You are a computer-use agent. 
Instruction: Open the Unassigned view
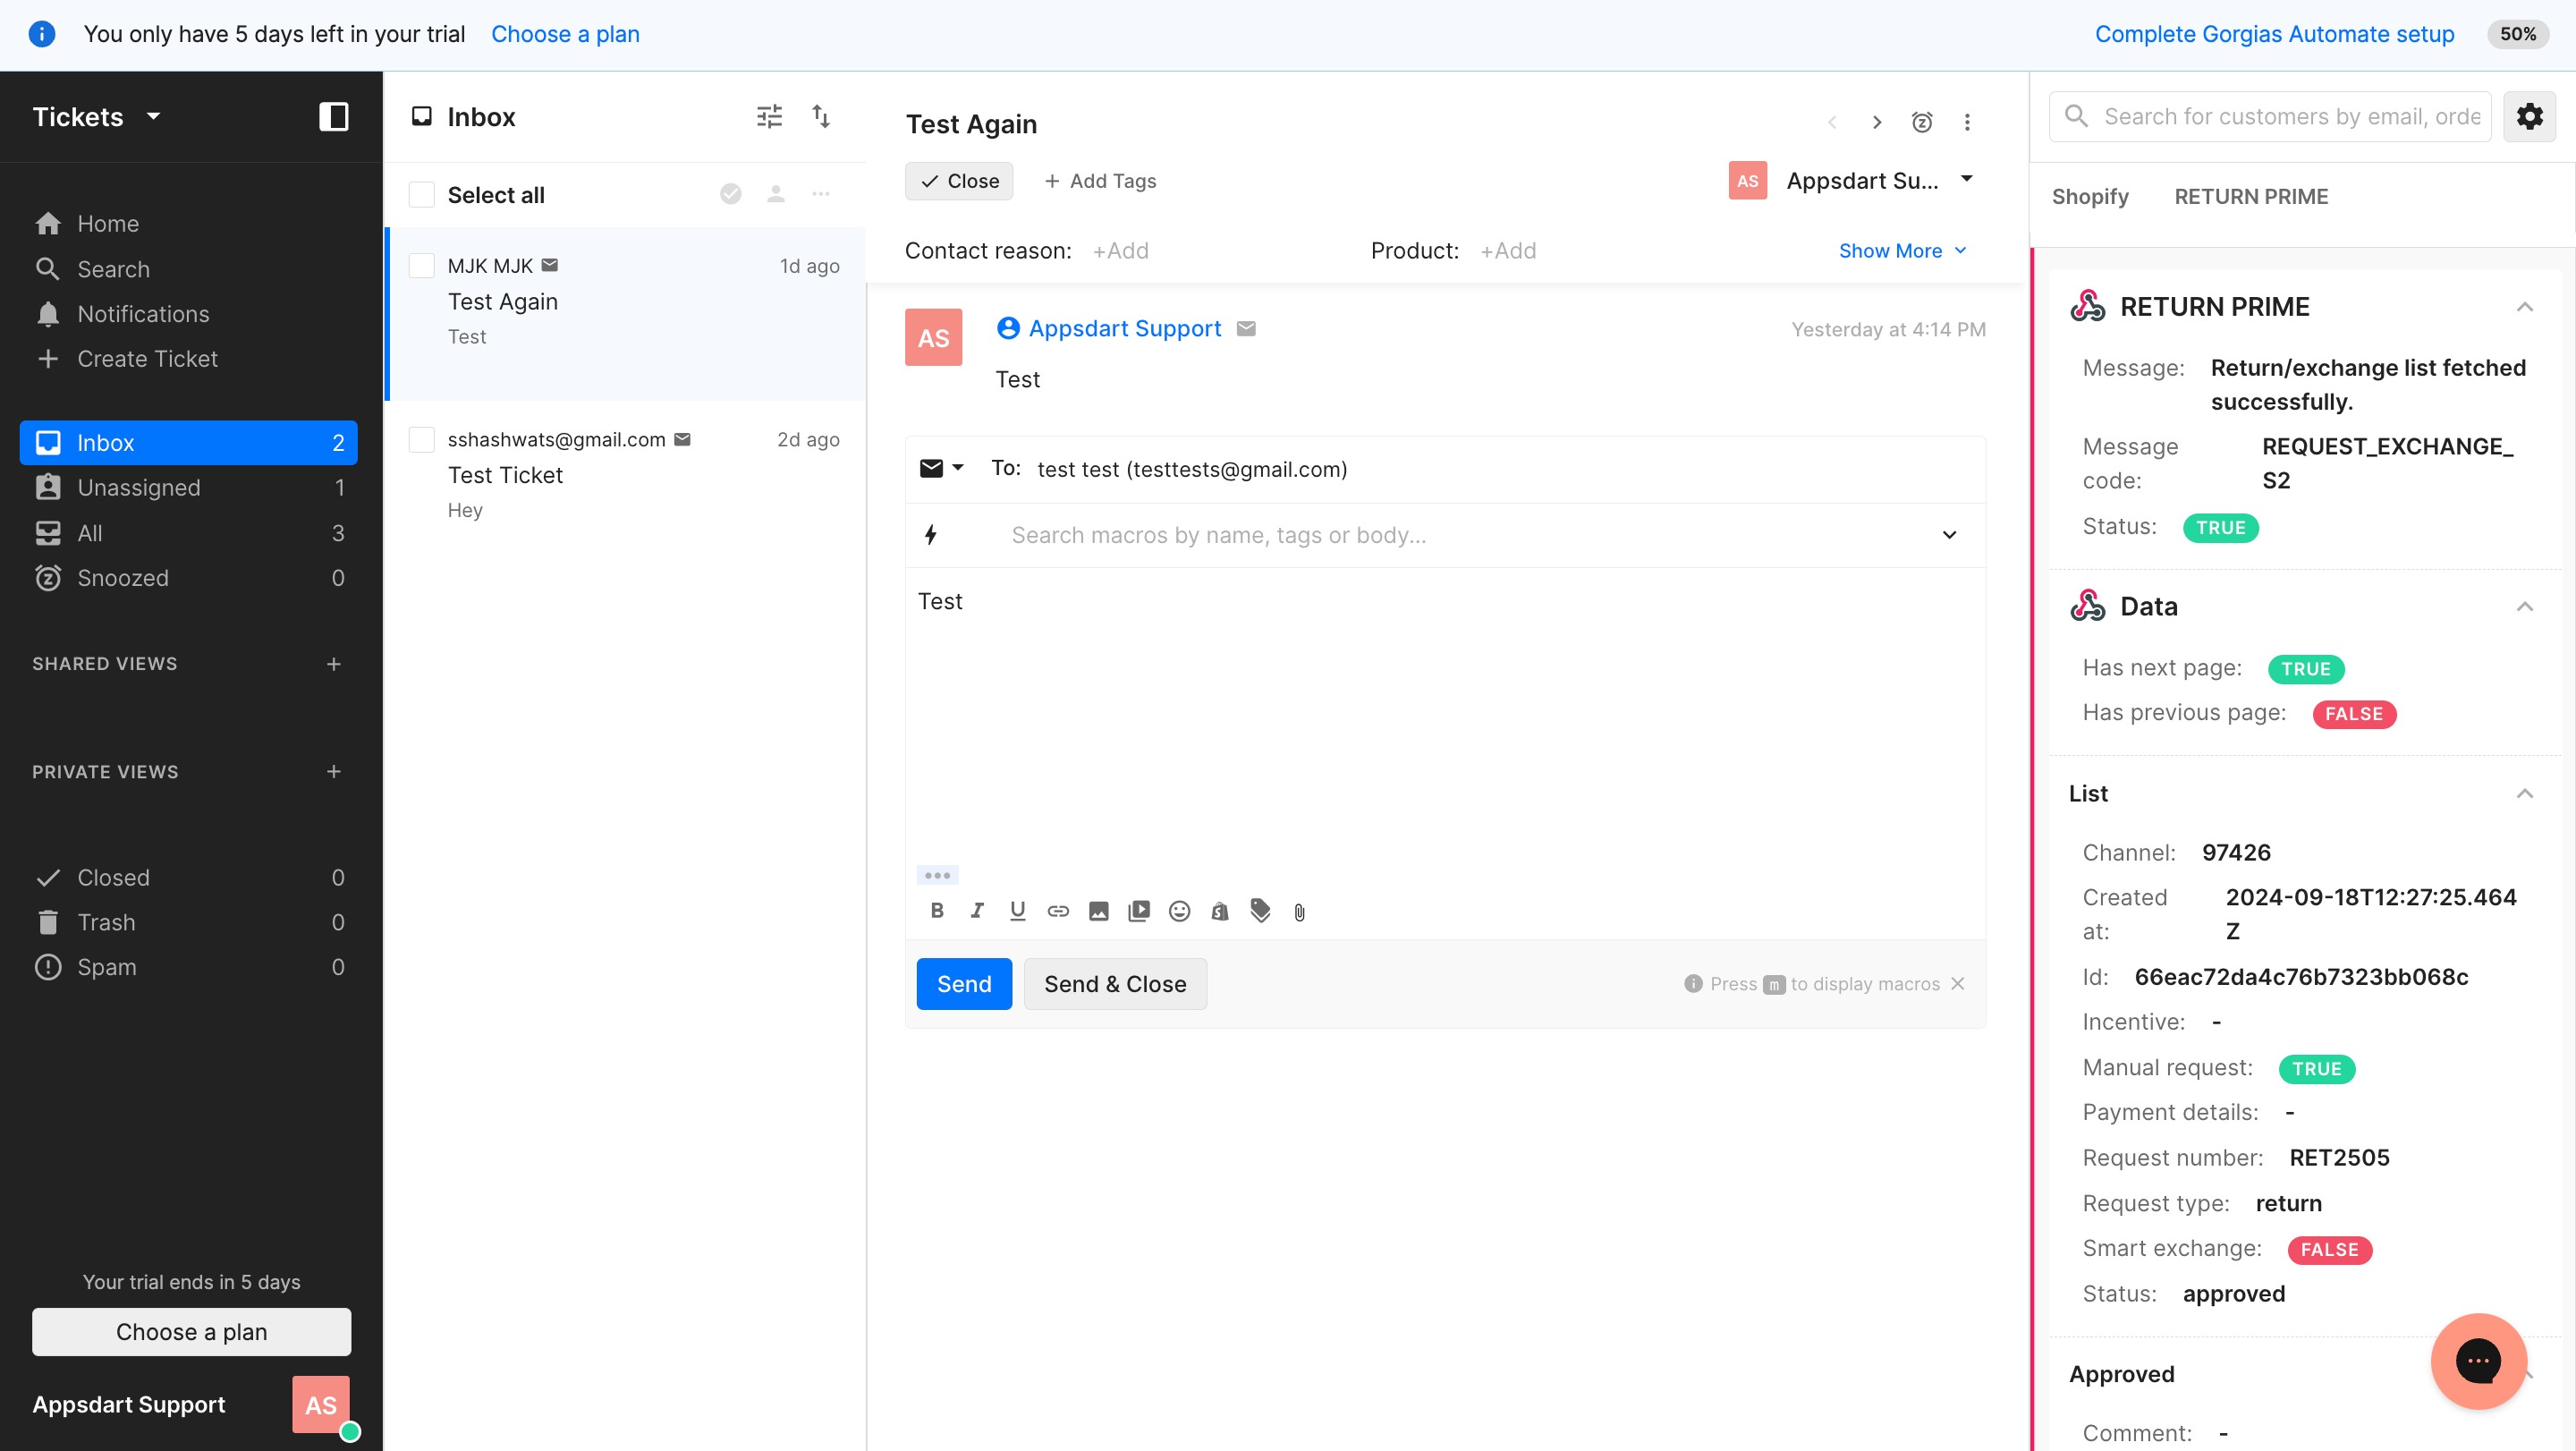[139, 488]
